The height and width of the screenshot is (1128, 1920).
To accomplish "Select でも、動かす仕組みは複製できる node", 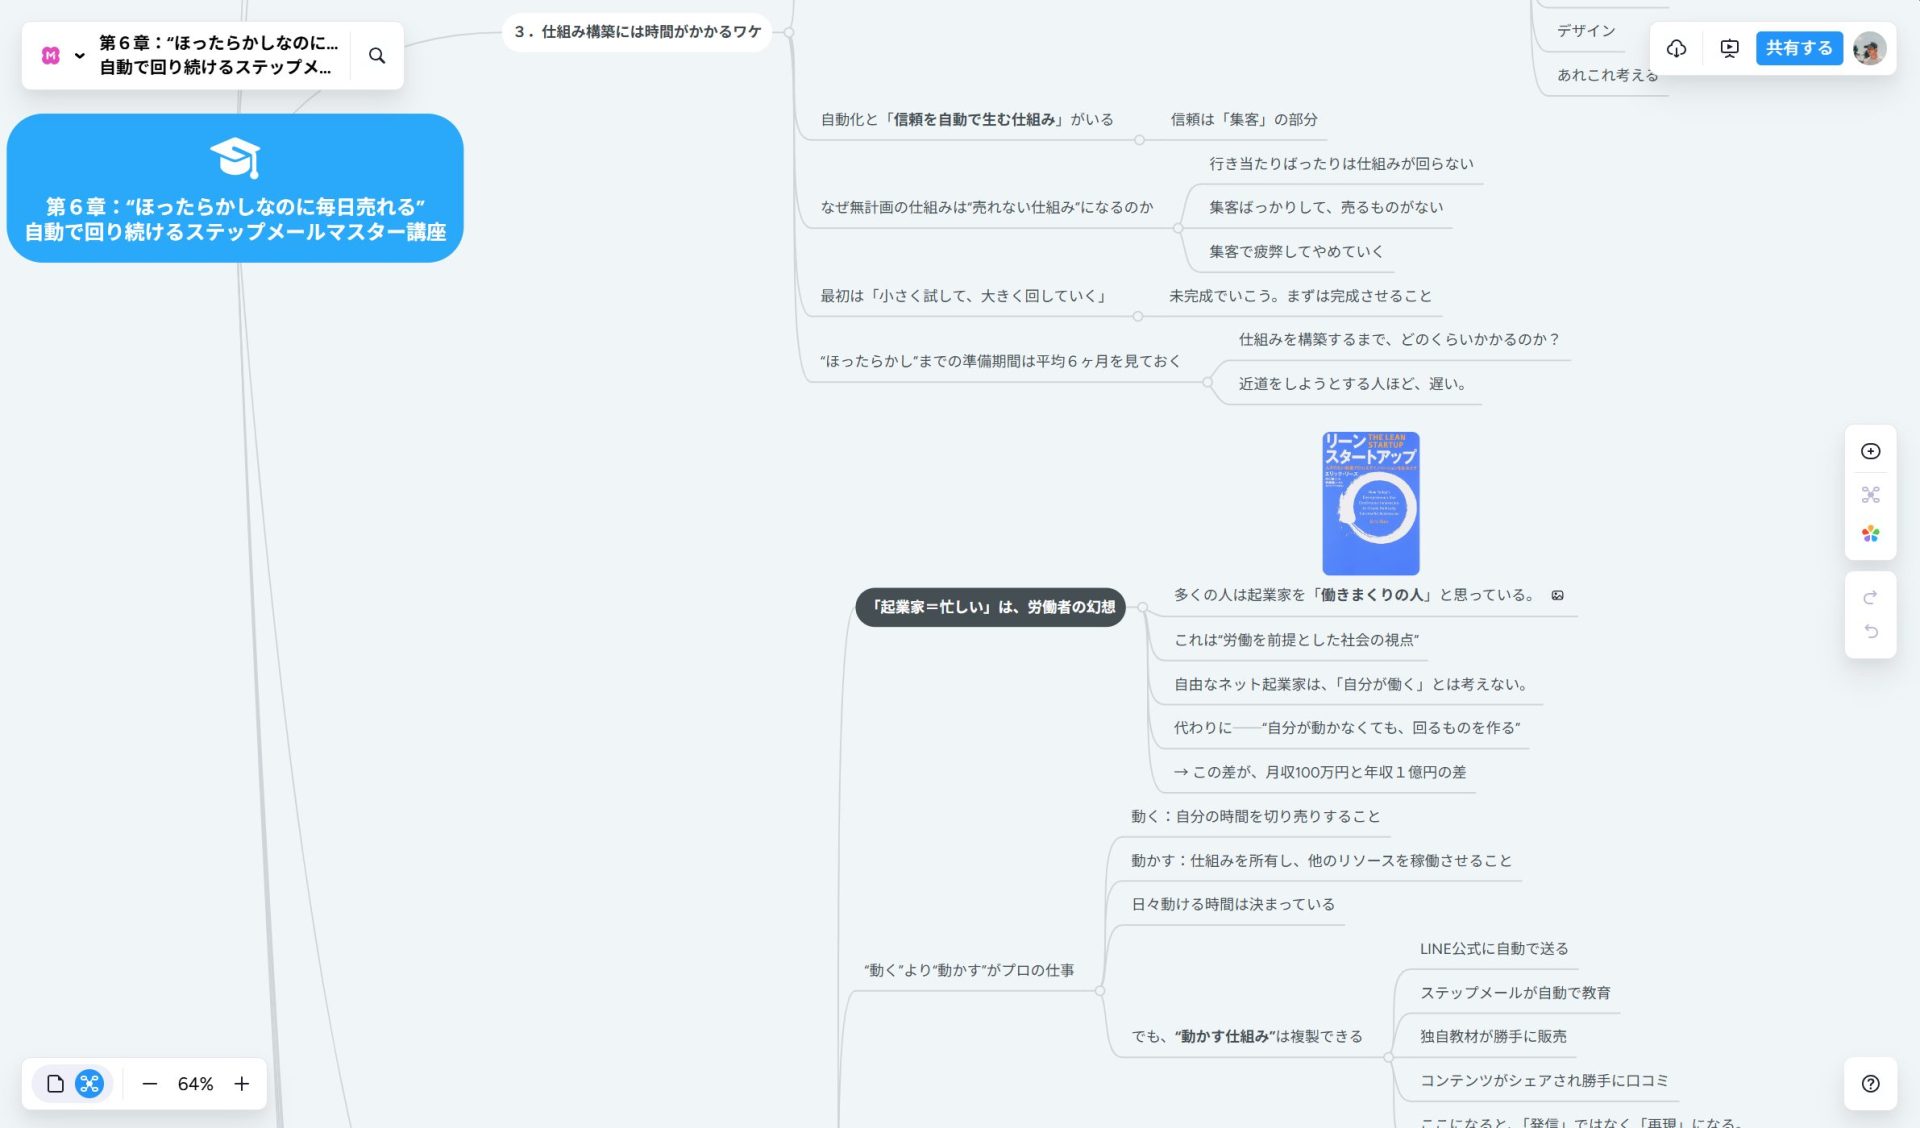I will point(1247,1036).
